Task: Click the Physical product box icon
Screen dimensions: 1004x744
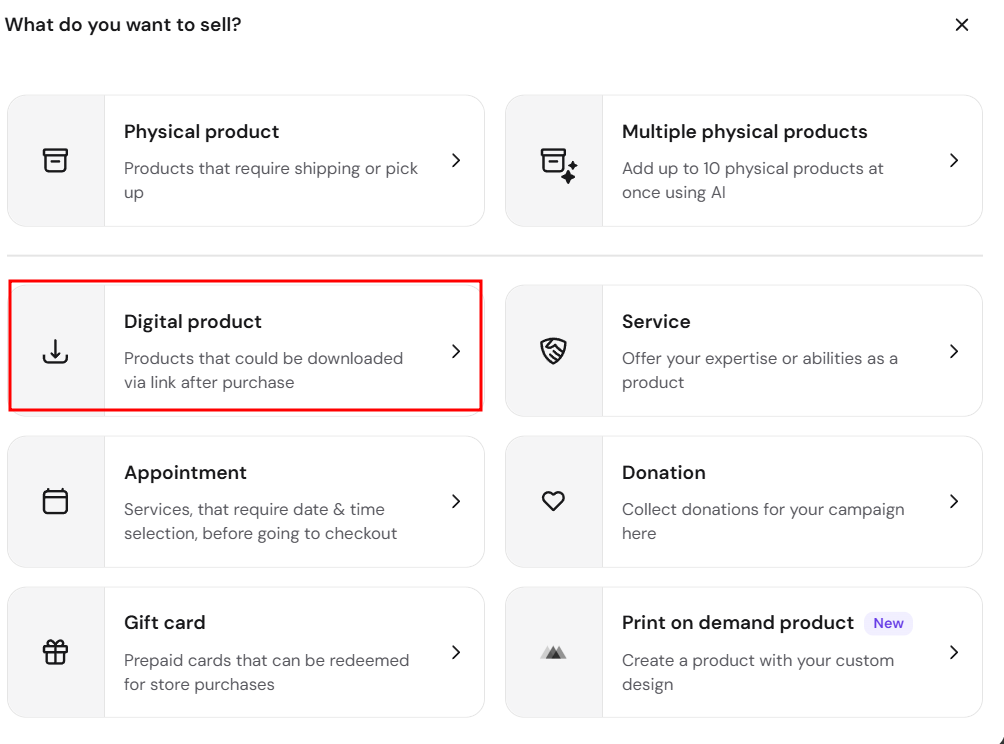Action: pyautogui.click(x=55, y=160)
